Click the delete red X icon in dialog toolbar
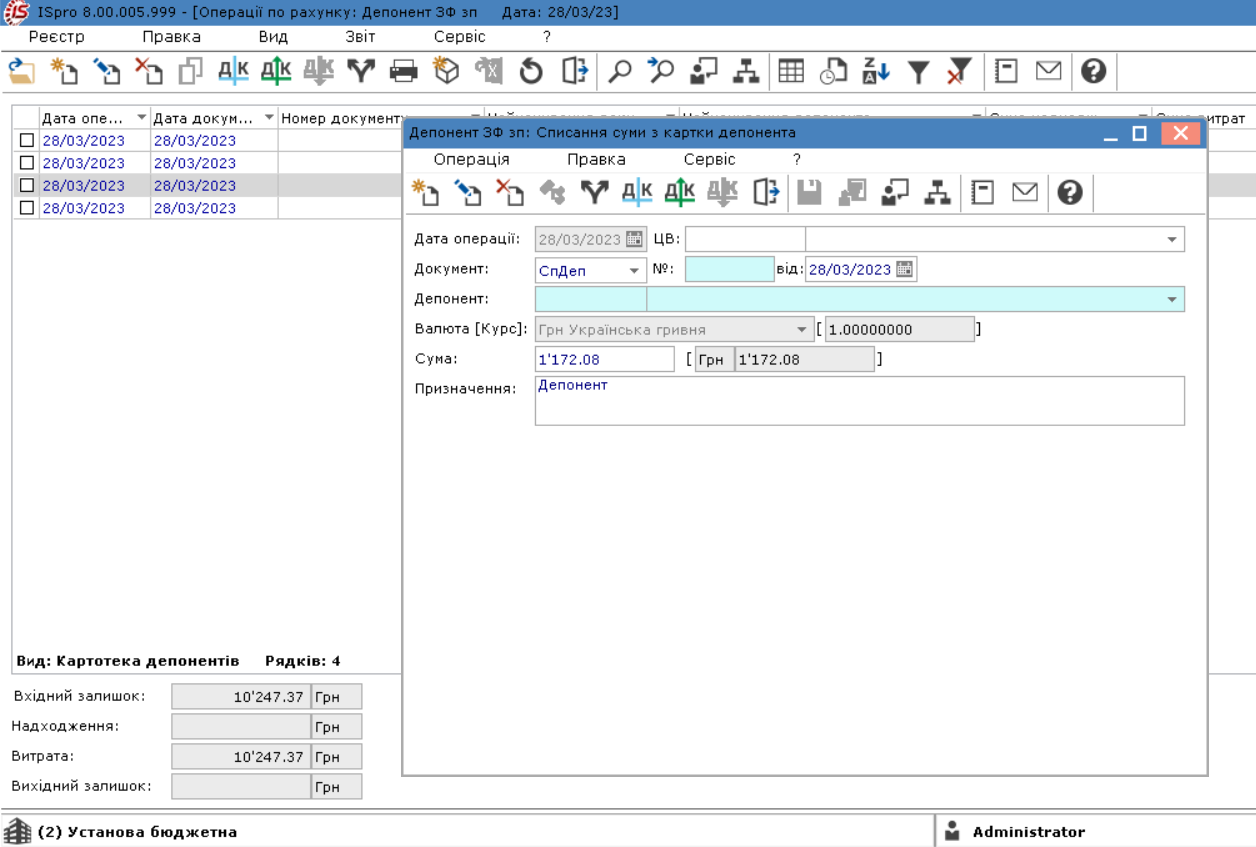Image resolution: width=1256 pixels, height=847 pixels. (510, 192)
